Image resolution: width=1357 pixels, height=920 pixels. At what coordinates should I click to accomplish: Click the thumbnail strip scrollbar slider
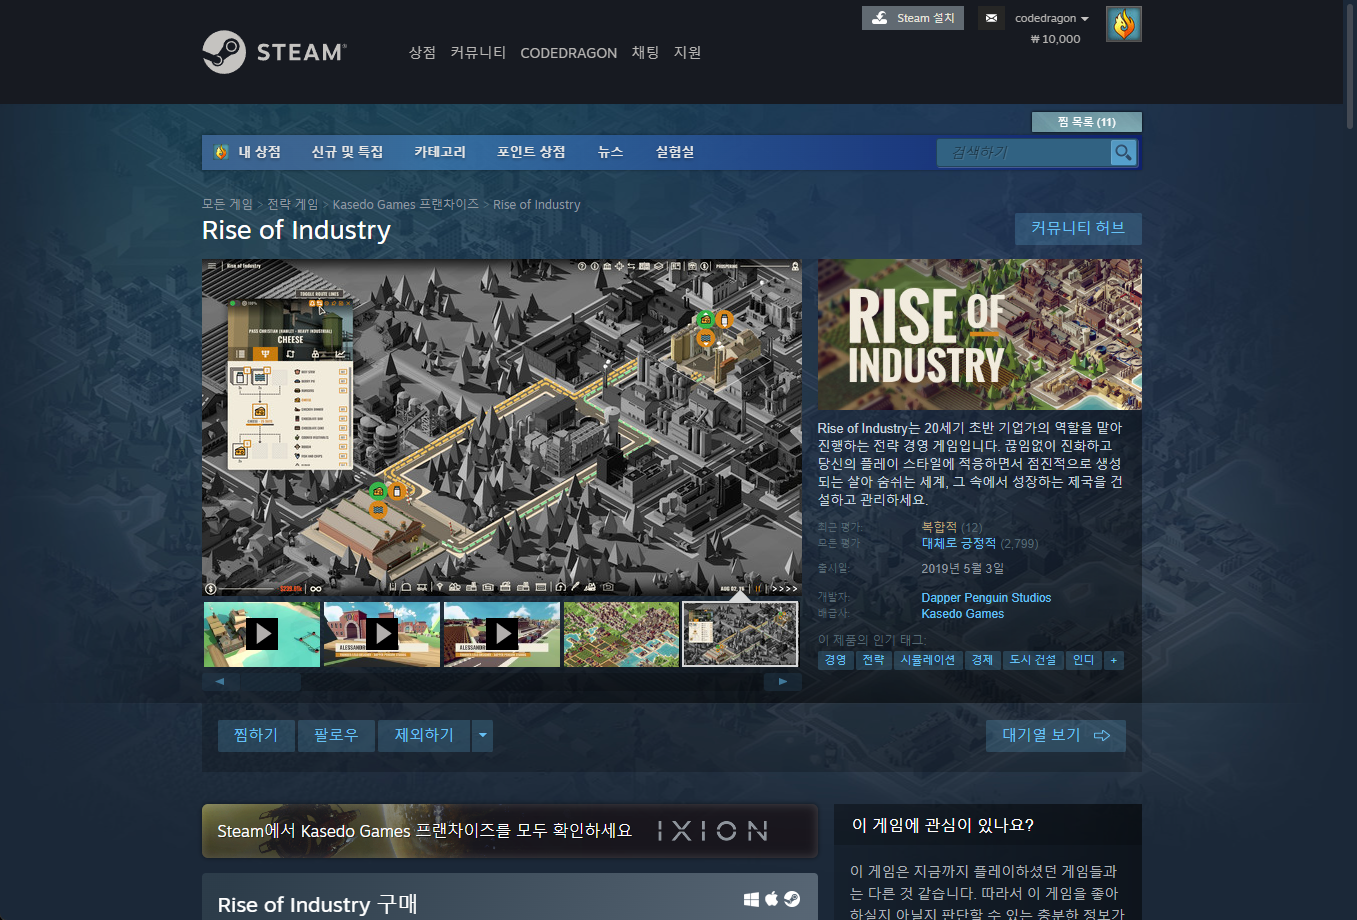tap(270, 682)
